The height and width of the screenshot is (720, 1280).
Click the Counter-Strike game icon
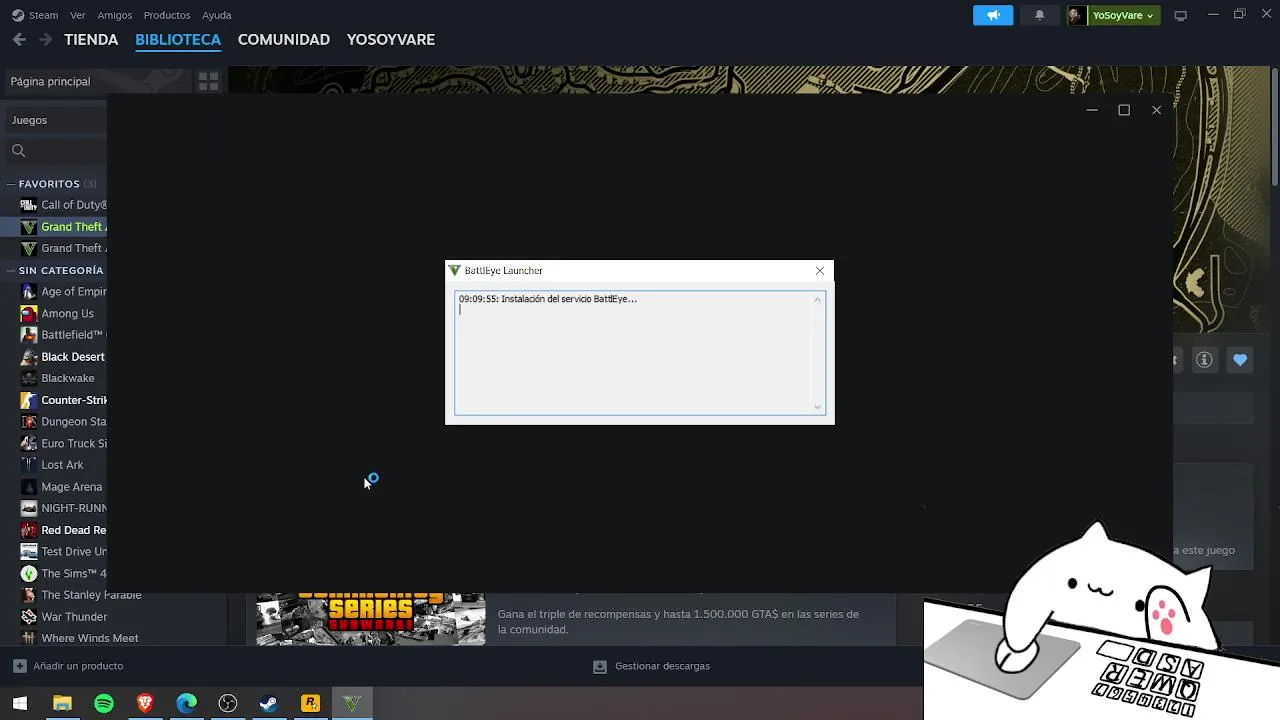(29, 400)
